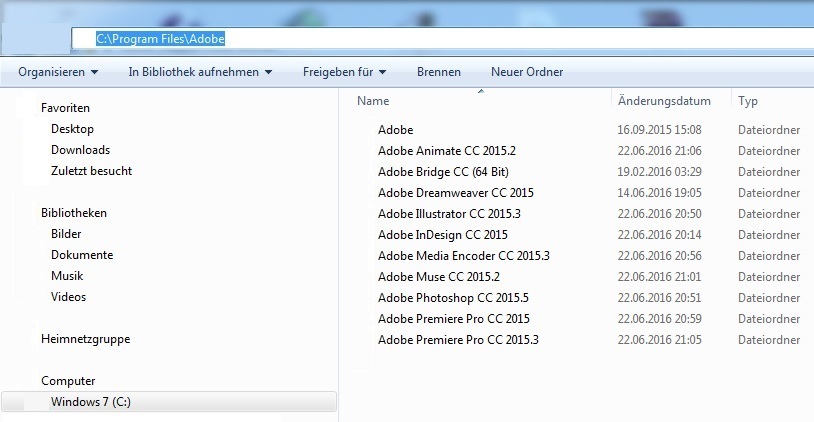
Task: Click the date 14.06.2016 19:05
Action: (659, 193)
